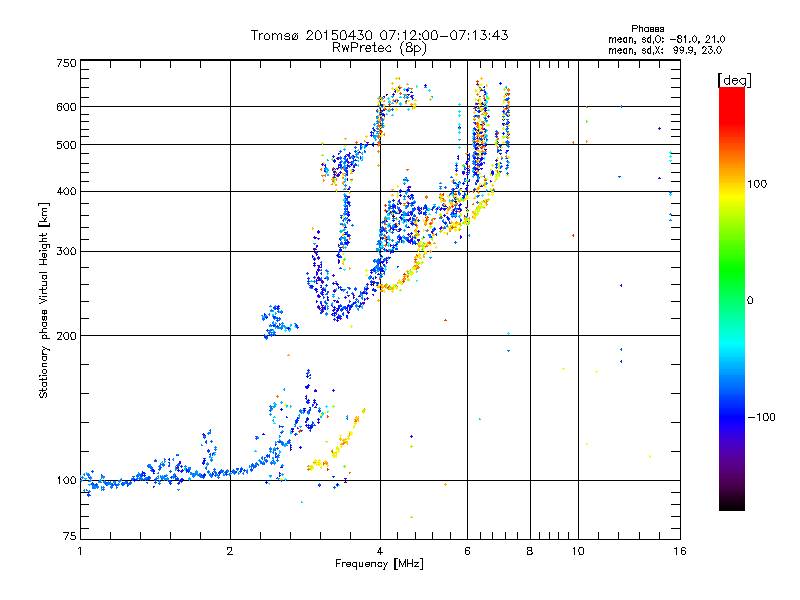Select the 'RwPretec (8p)' subtitle text

pyautogui.click(x=379, y=48)
